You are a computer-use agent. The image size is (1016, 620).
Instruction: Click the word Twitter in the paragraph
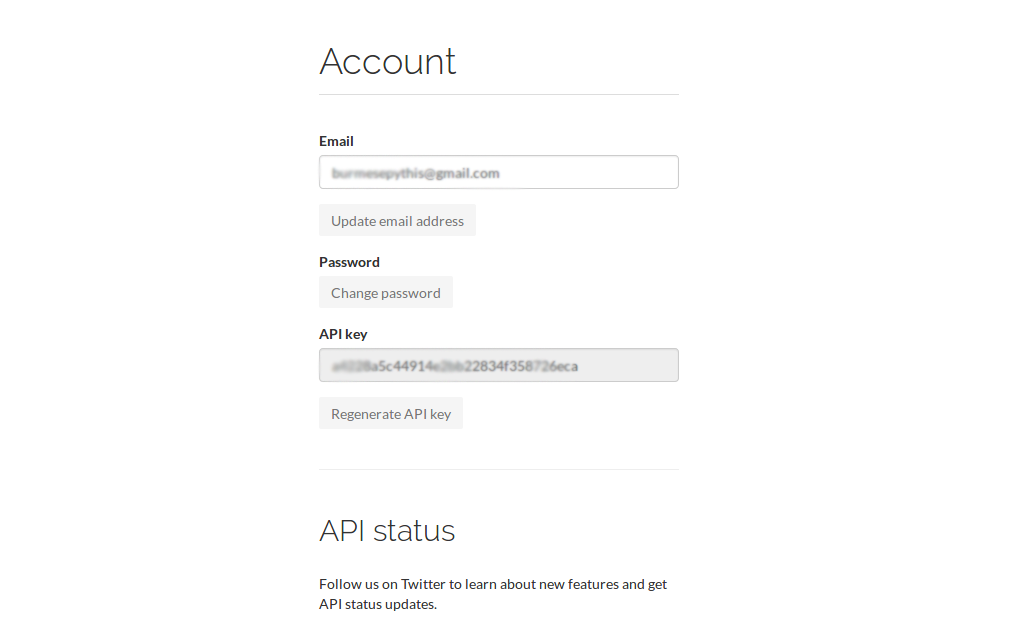click(x=423, y=584)
